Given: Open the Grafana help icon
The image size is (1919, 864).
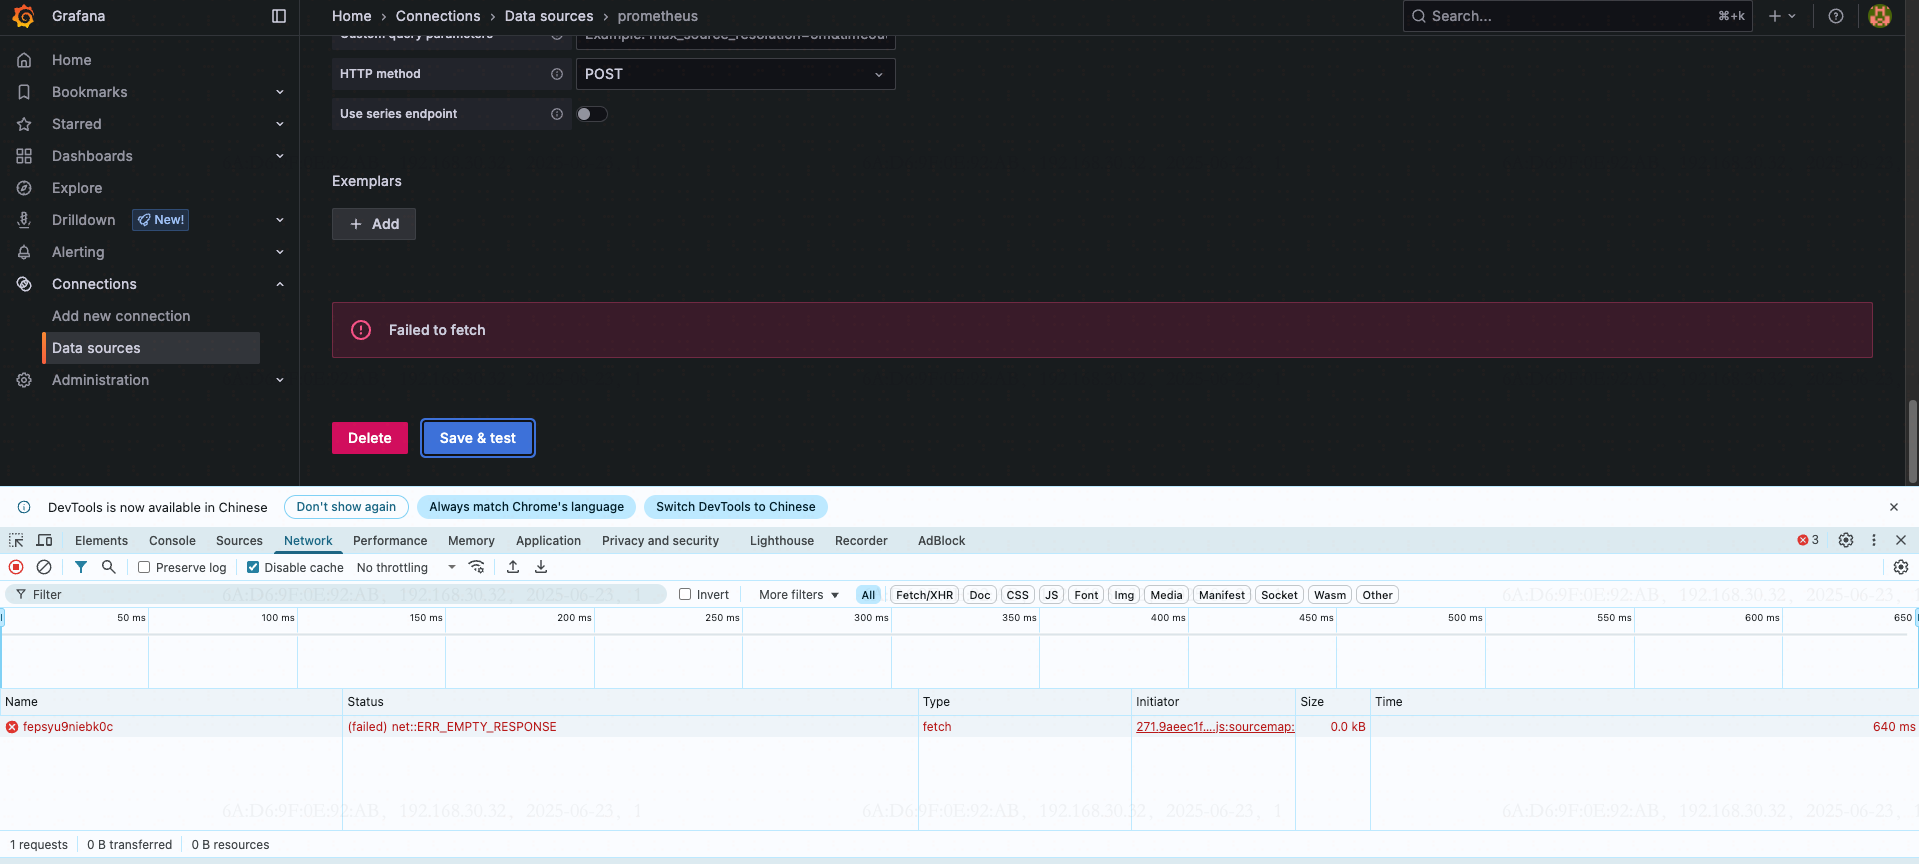Looking at the screenshot, I should (x=1836, y=16).
